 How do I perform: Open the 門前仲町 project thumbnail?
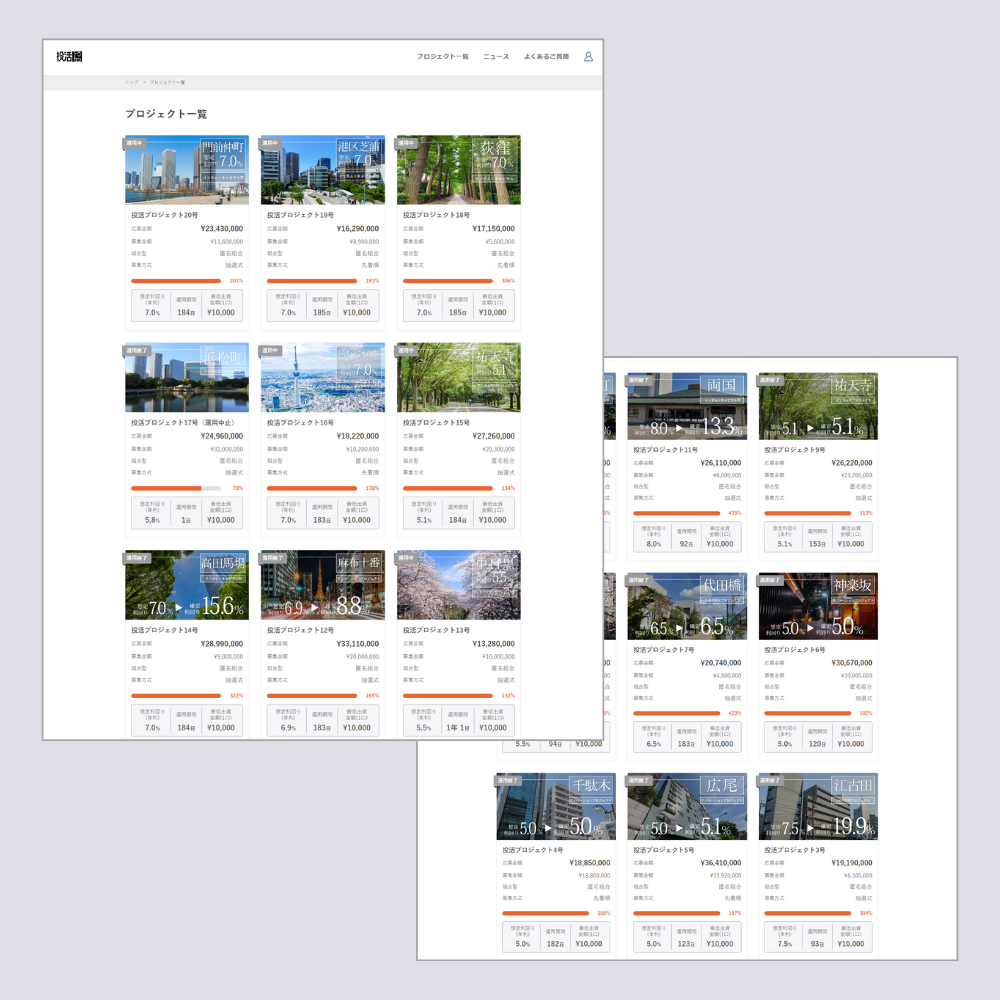186,170
